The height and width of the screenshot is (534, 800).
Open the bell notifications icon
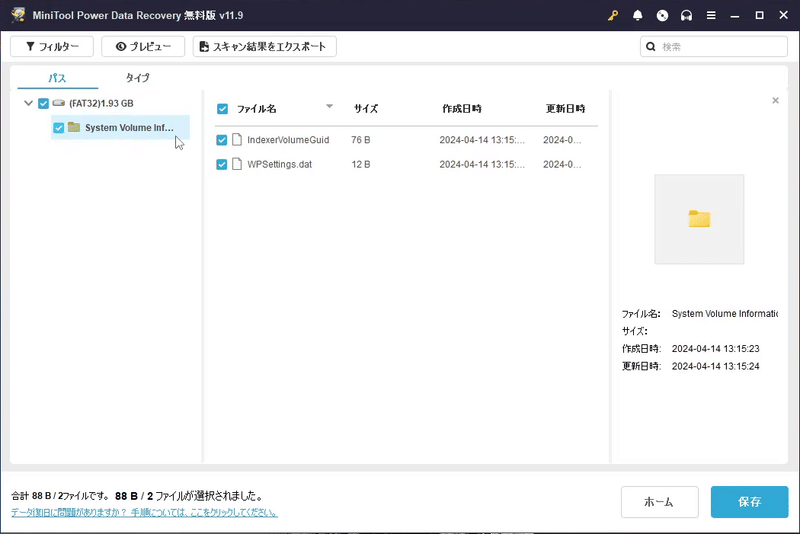tap(637, 15)
